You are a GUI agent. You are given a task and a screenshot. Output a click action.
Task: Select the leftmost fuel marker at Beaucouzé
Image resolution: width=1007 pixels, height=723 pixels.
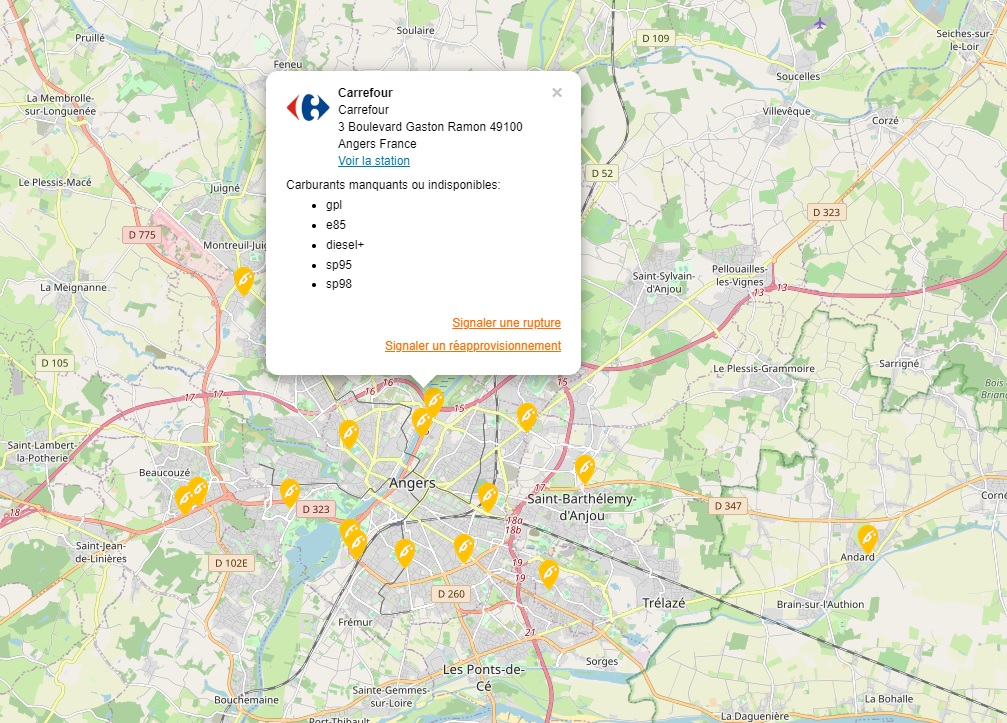[x=184, y=498]
